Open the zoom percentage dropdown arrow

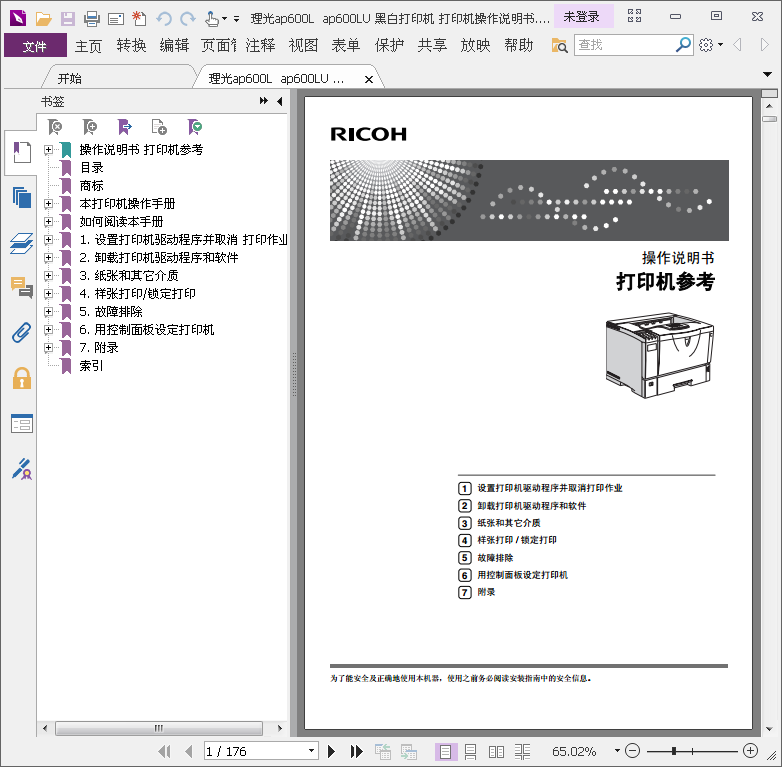[617, 751]
